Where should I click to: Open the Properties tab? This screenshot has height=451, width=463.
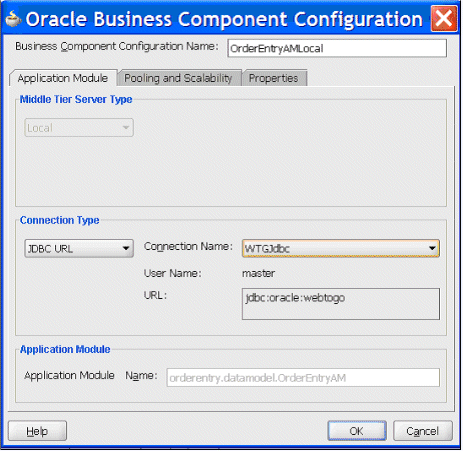(274, 78)
